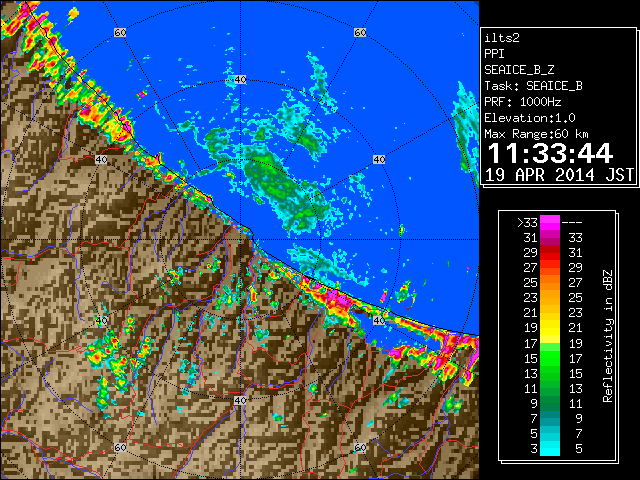Click the ">33" legend label

click(527, 223)
